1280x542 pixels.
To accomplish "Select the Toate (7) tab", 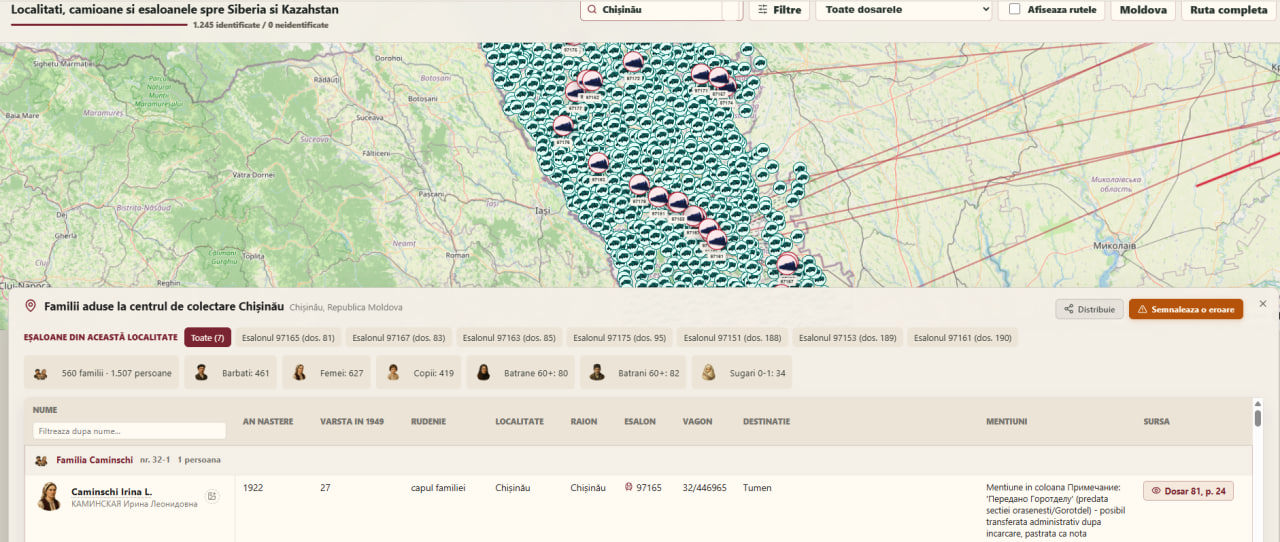I will pyautogui.click(x=207, y=337).
